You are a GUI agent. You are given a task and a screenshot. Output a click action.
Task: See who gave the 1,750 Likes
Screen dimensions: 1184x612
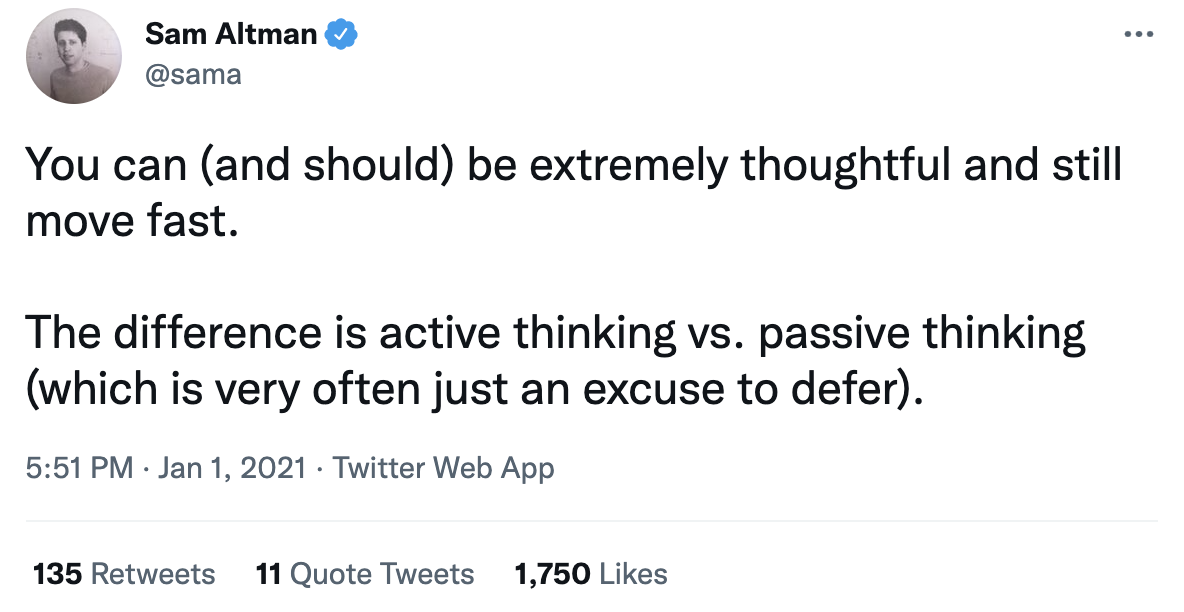point(590,574)
